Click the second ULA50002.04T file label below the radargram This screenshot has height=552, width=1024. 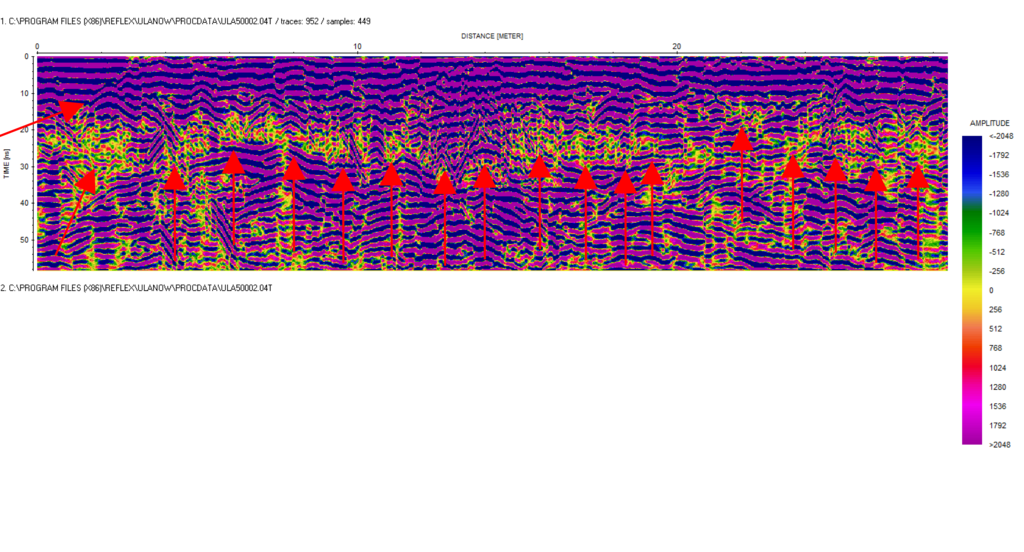click(x=137, y=288)
